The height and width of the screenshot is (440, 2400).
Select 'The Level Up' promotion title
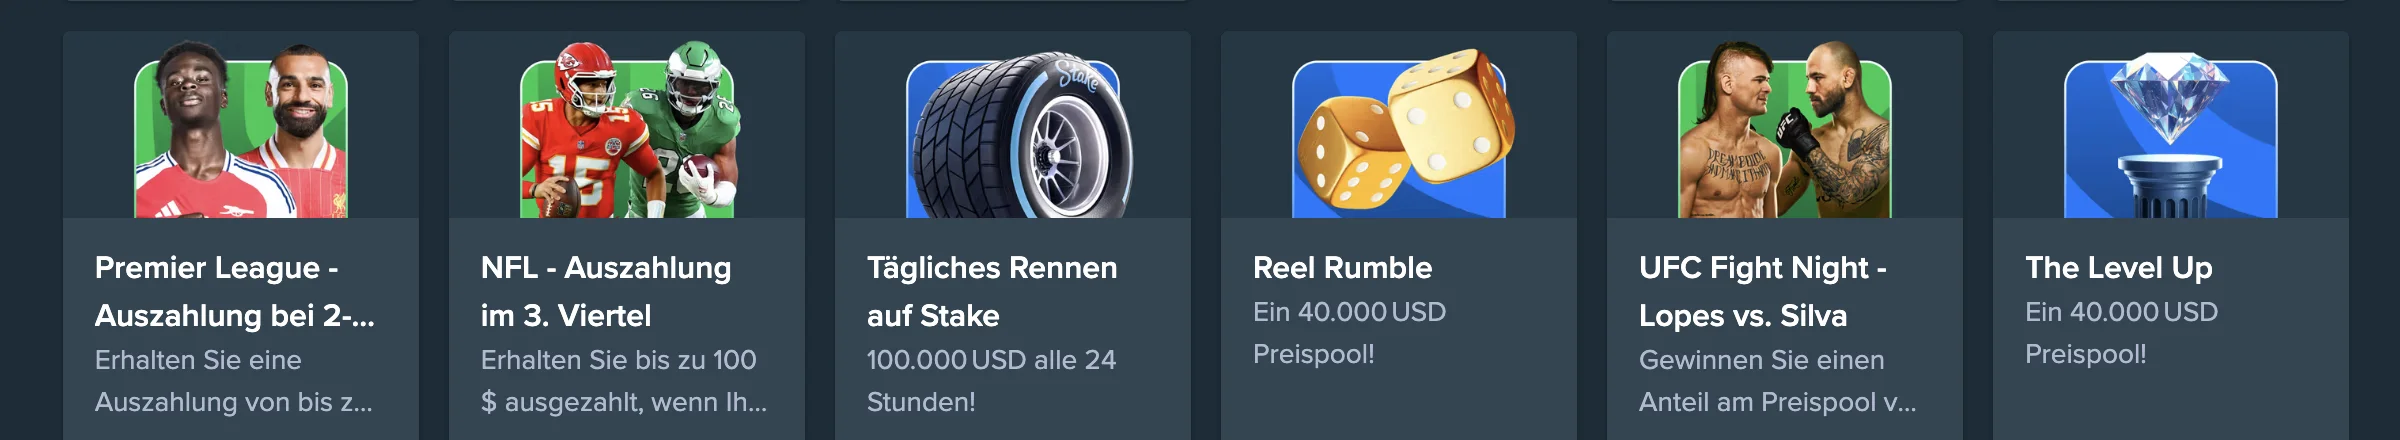tap(2118, 267)
